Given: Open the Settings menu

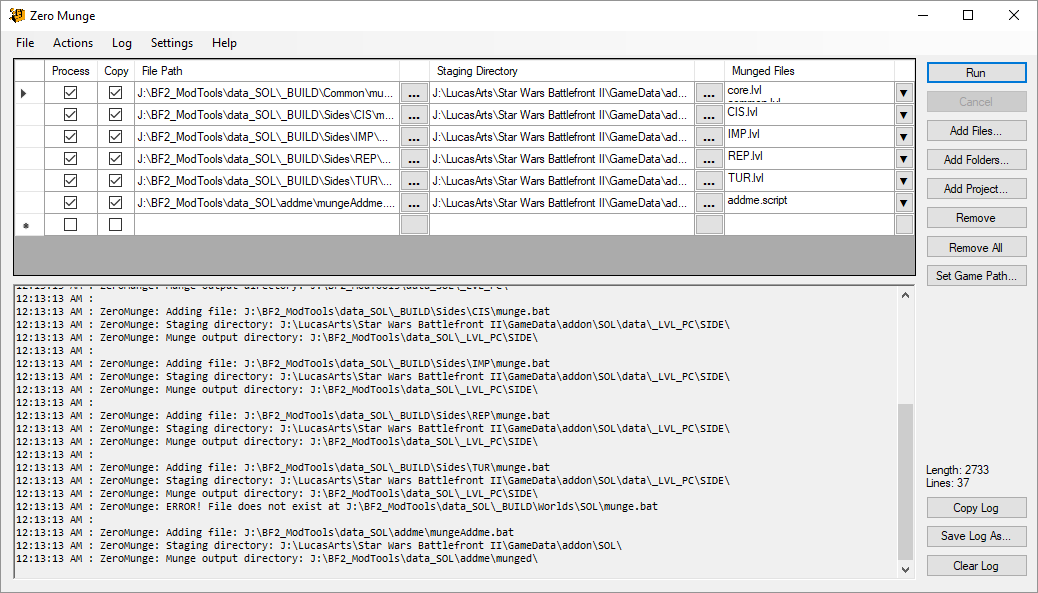Looking at the screenshot, I should (172, 43).
